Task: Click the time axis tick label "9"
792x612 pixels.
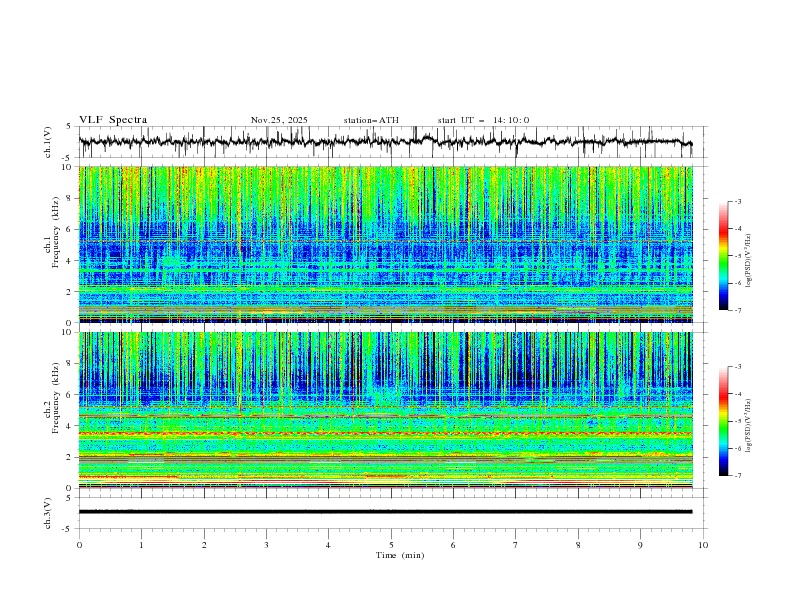Action: [640, 545]
